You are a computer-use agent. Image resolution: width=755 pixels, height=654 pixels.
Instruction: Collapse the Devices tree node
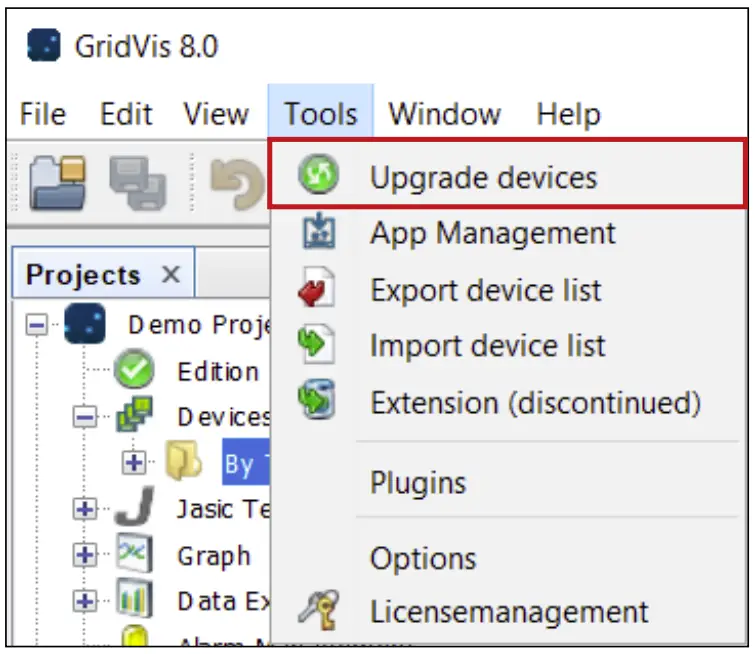point(86,417)
